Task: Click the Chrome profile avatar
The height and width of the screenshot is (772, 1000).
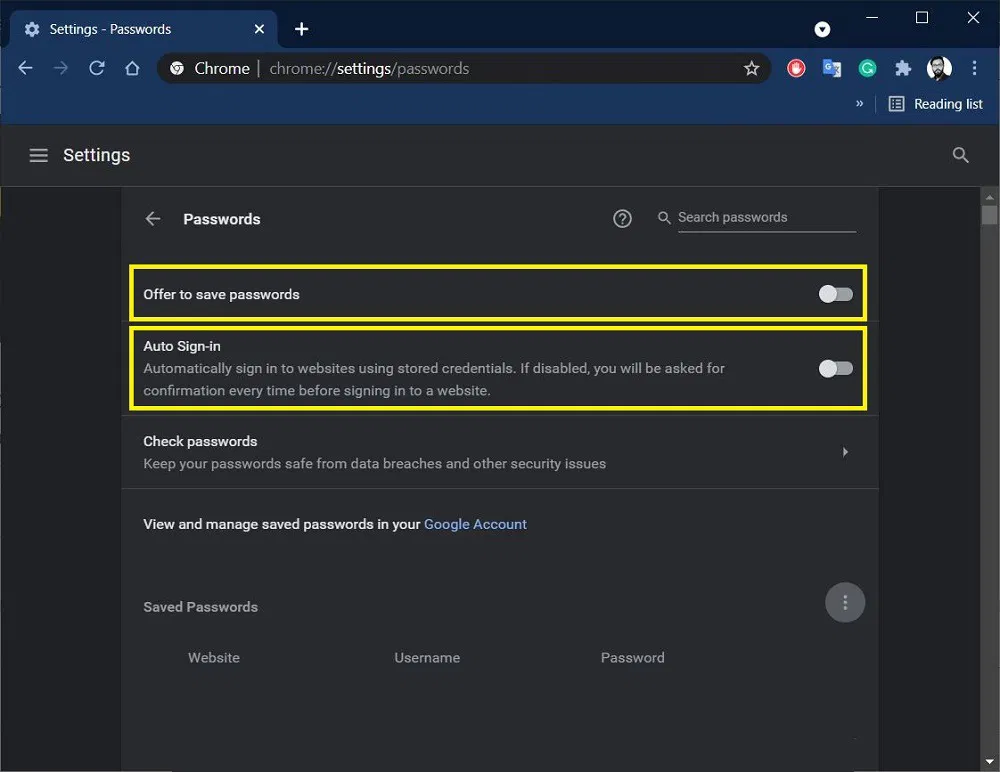Action: click(938, 68)
